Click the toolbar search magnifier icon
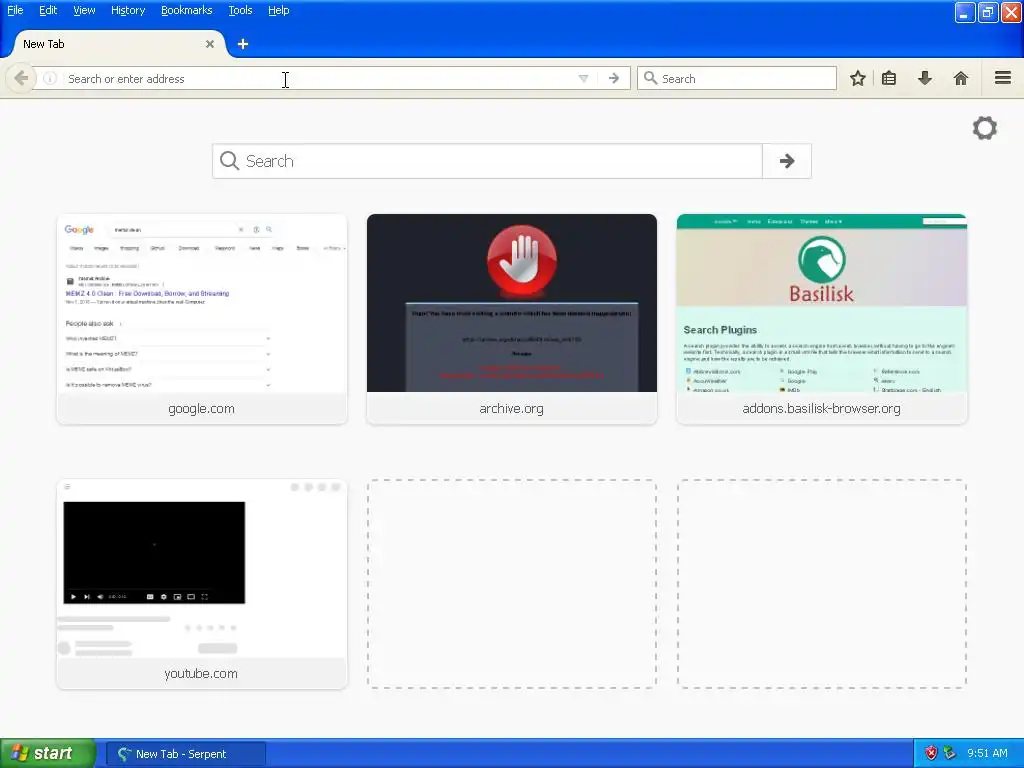 click(x=650, y=78)
